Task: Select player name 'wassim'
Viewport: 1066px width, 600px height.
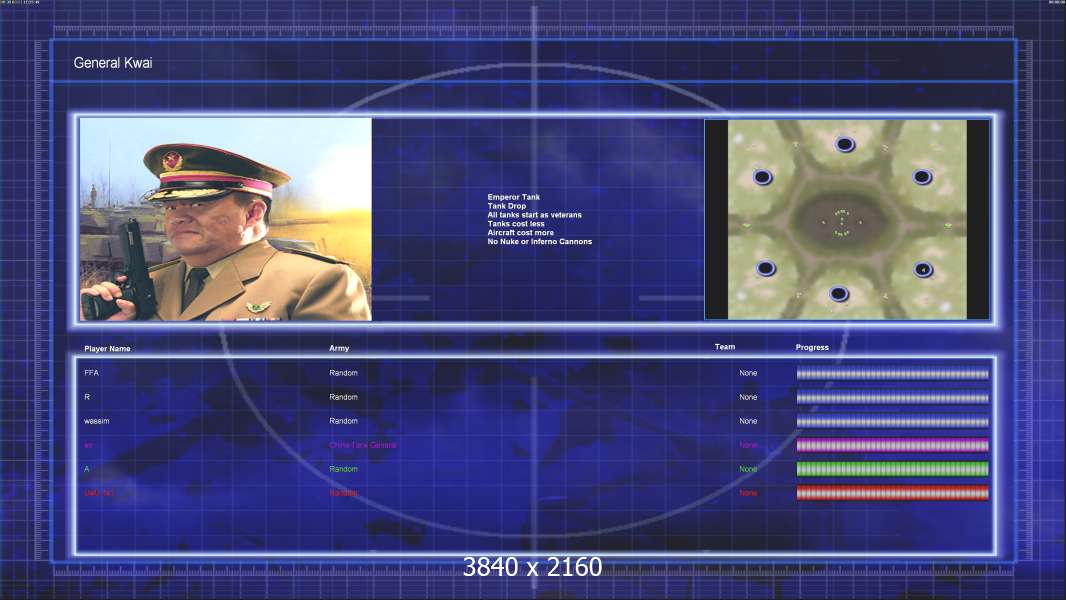Action: click(97, 421)
